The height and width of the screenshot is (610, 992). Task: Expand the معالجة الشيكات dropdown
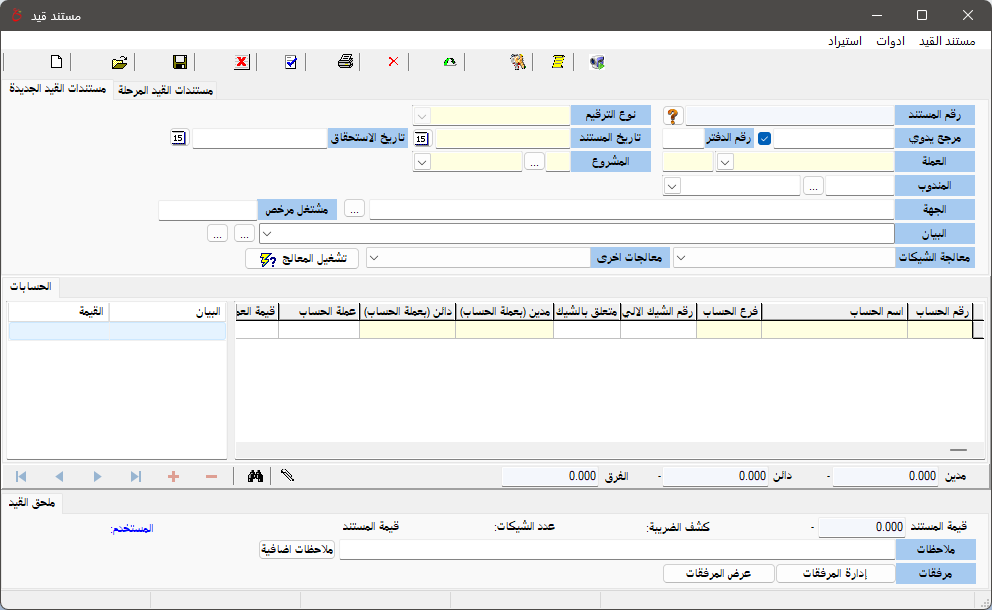click(x=681, y=258)
